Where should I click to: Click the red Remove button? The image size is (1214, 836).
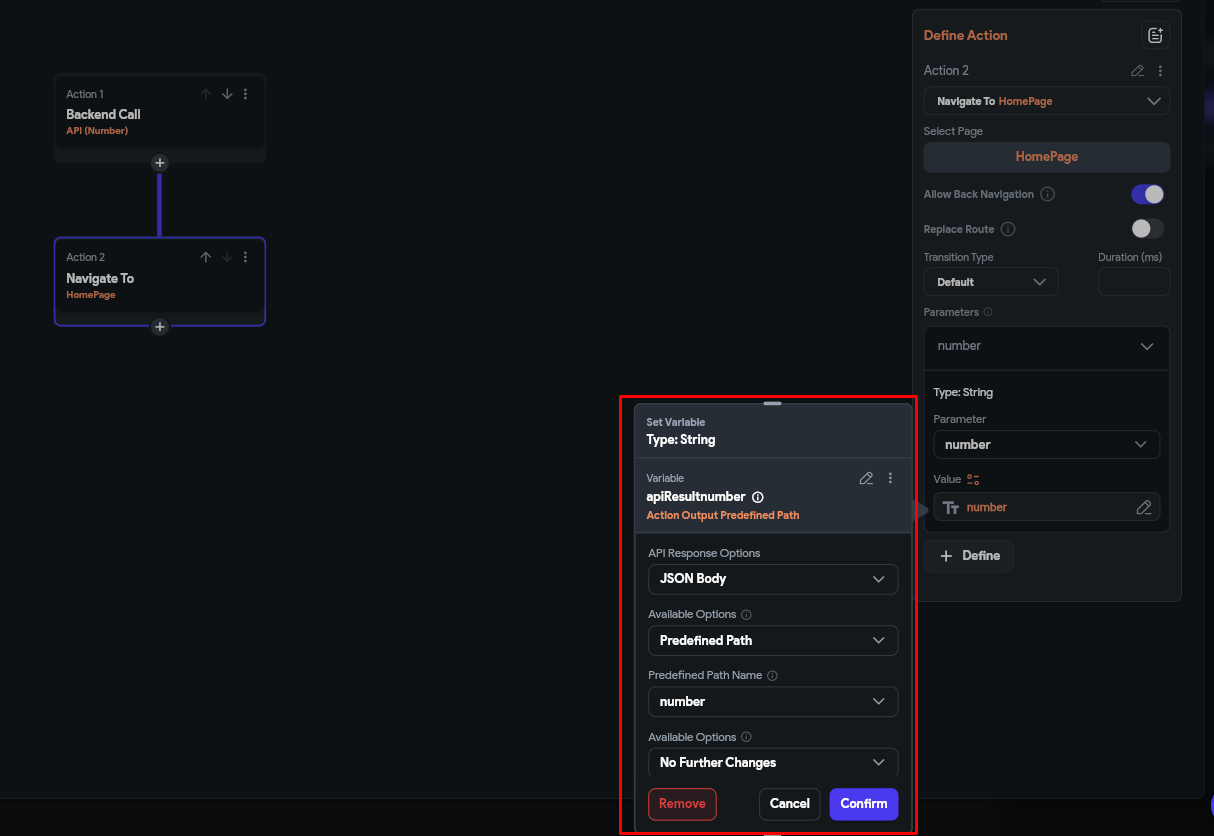pos(682,804)
